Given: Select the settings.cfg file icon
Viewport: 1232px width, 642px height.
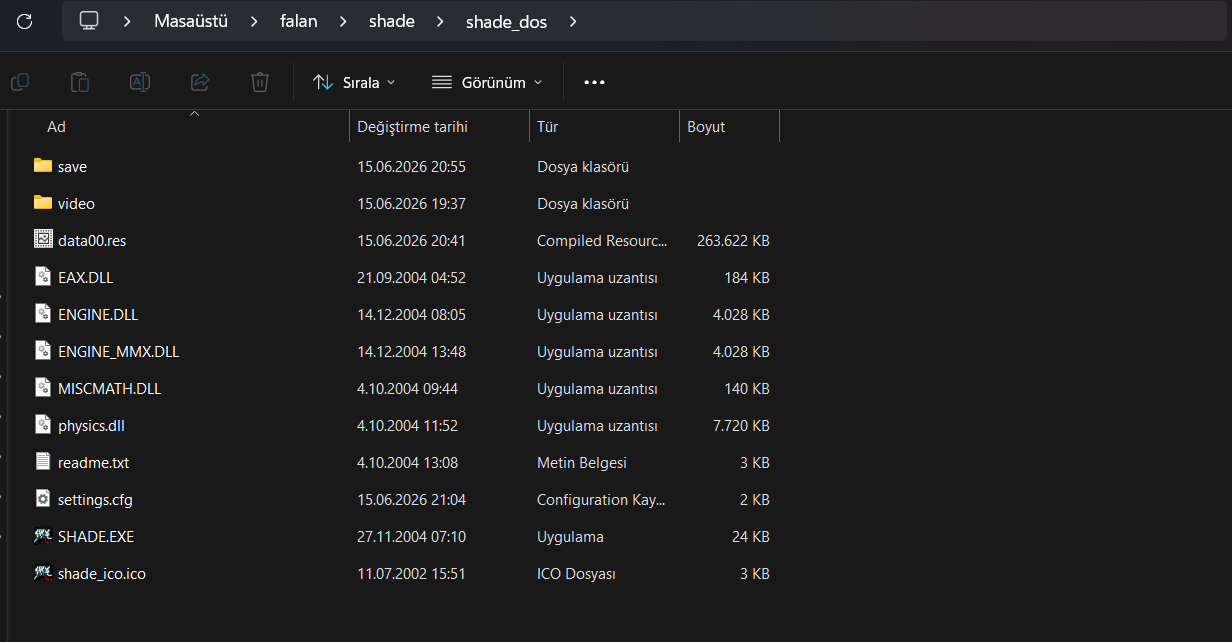Looking at the screenshot, I should pyautogui.click(x=43, y=499).
